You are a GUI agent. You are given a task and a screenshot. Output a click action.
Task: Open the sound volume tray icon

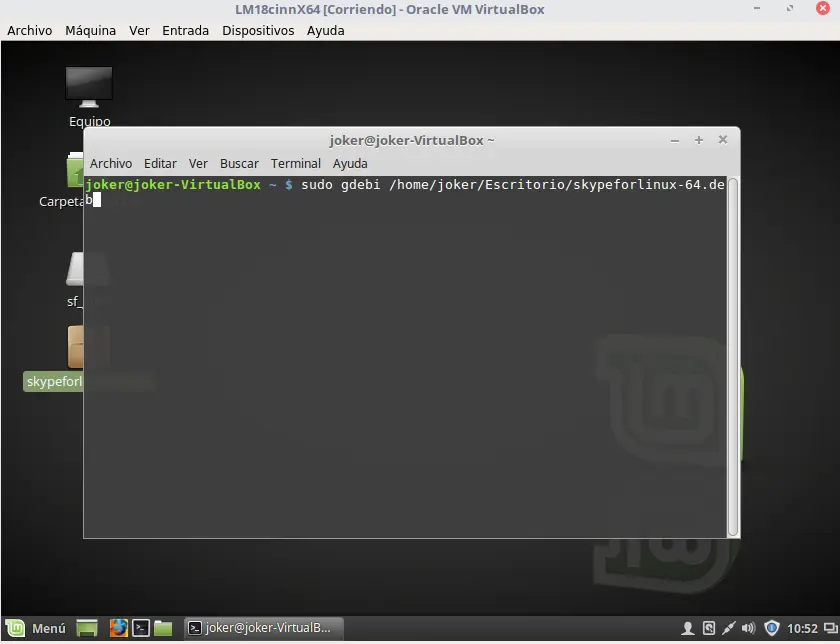pyautogui.click(x=748, y=628)
